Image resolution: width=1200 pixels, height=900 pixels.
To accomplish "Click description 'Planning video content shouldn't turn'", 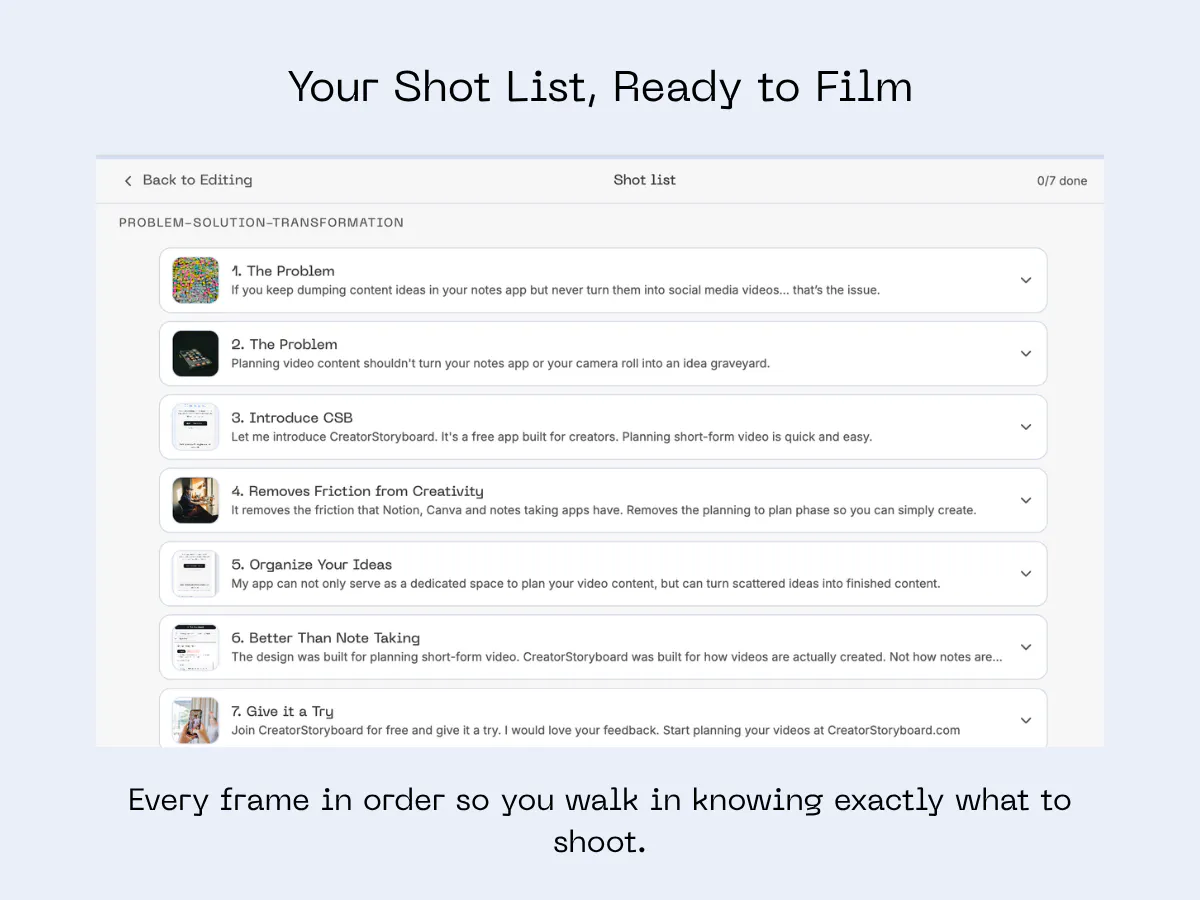I will click(500, 363).
